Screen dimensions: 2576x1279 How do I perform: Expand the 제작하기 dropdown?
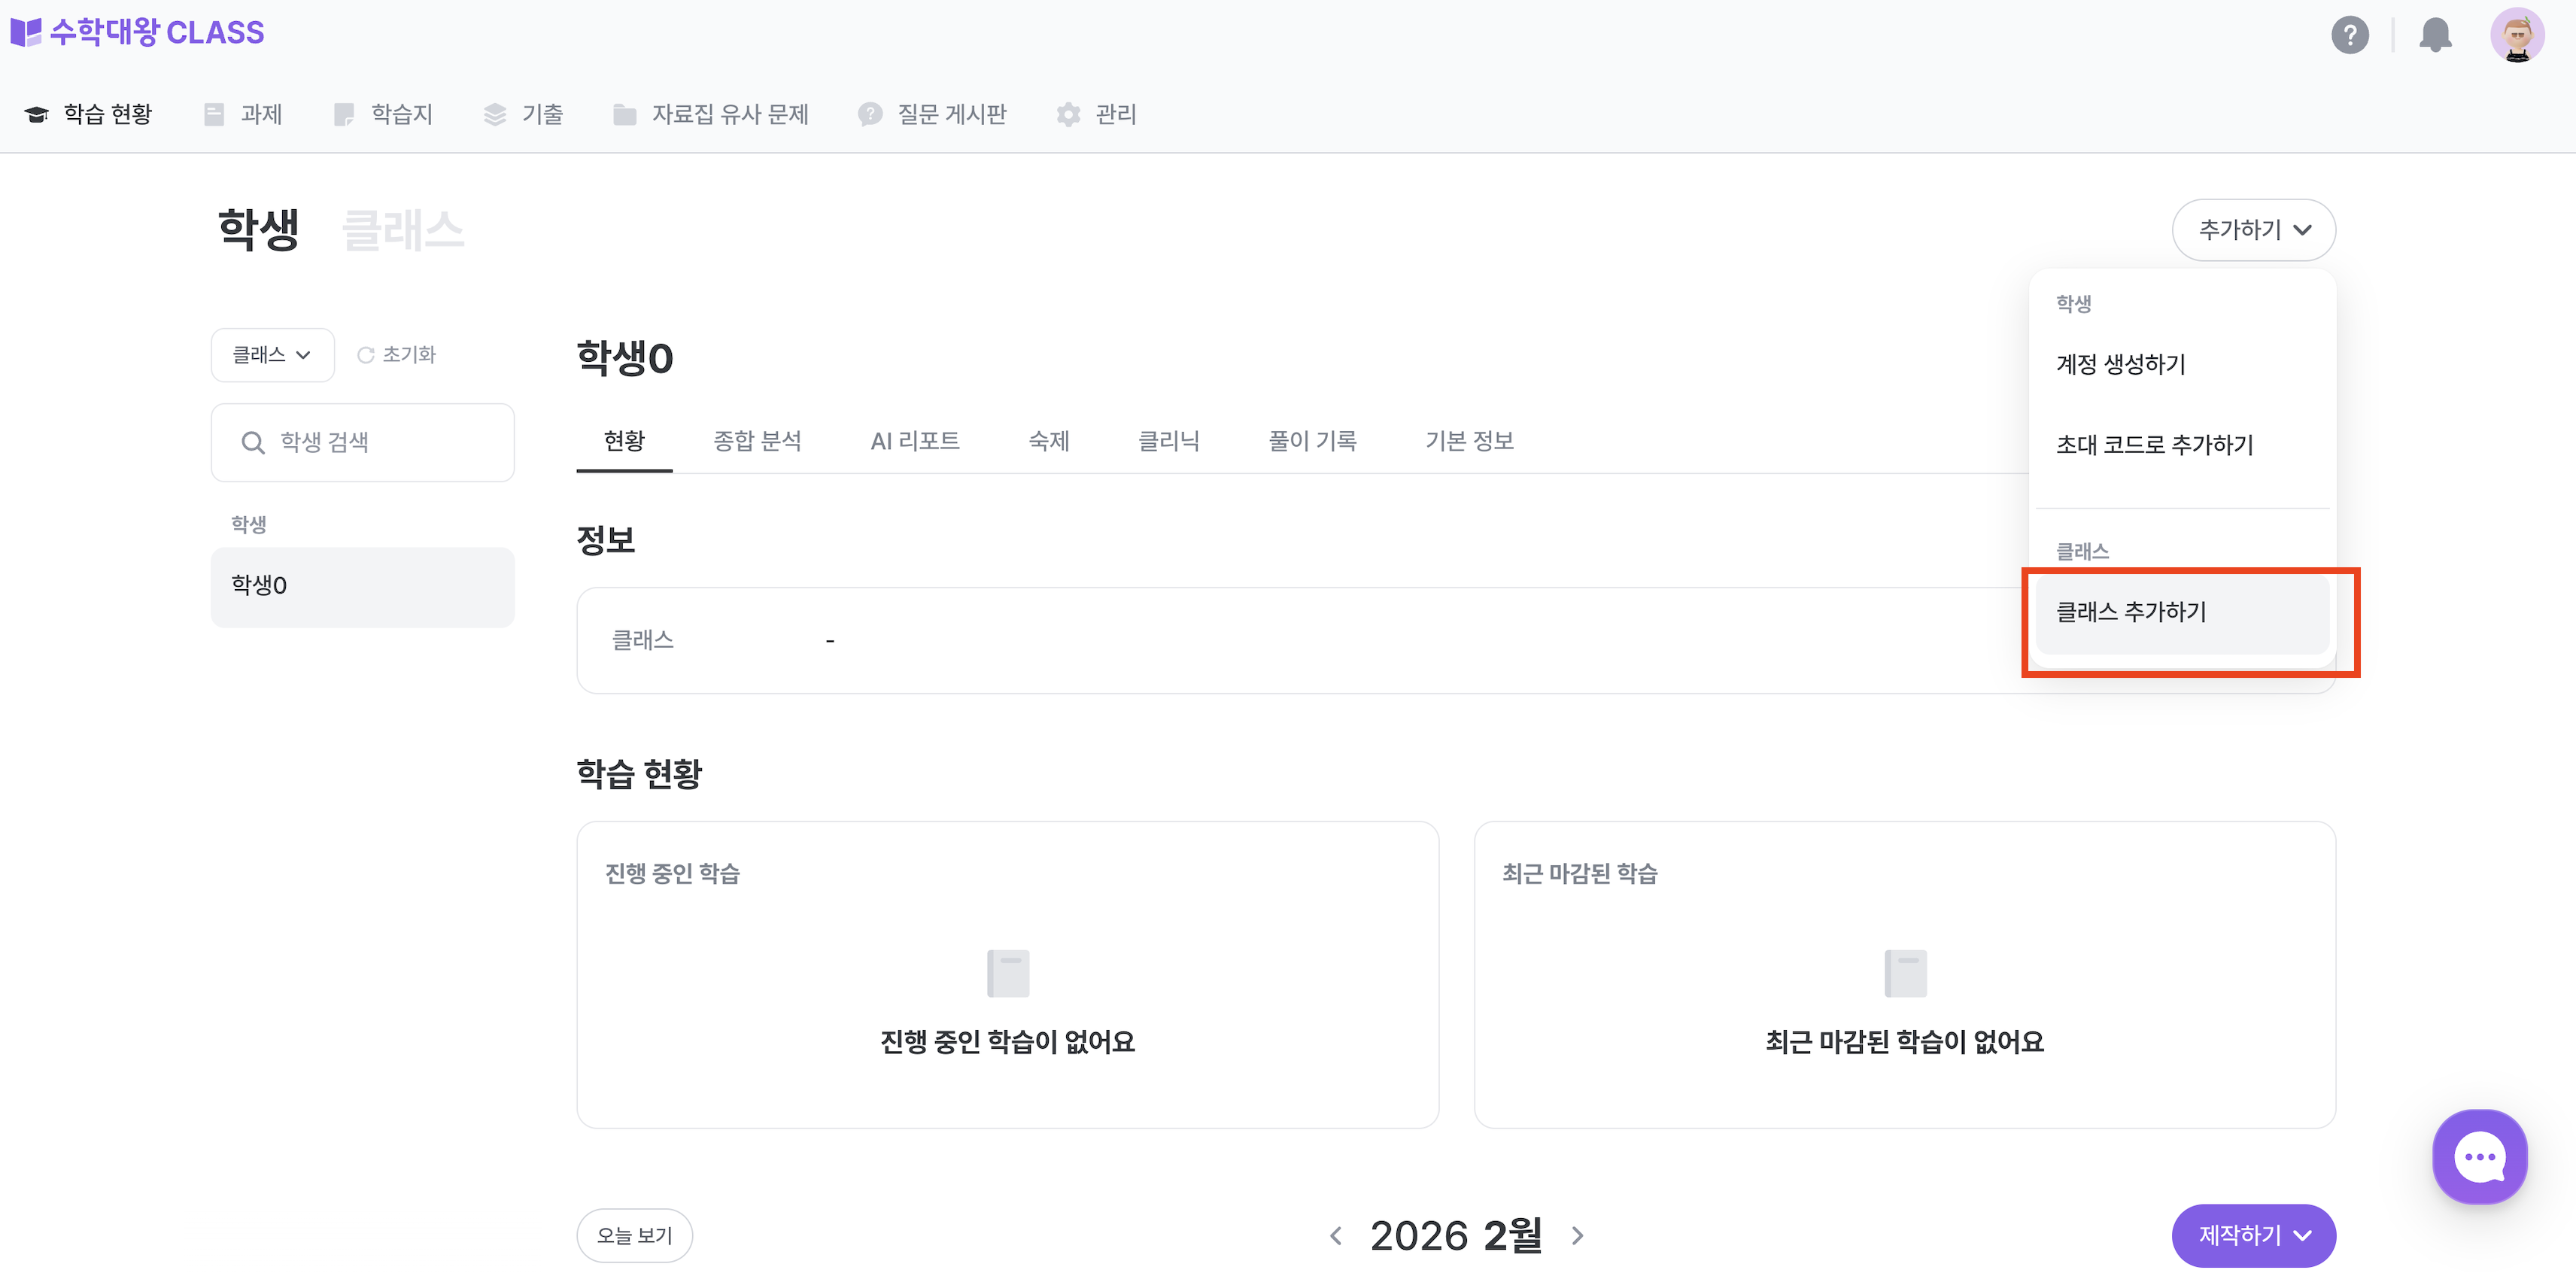click(2253, 1235)
